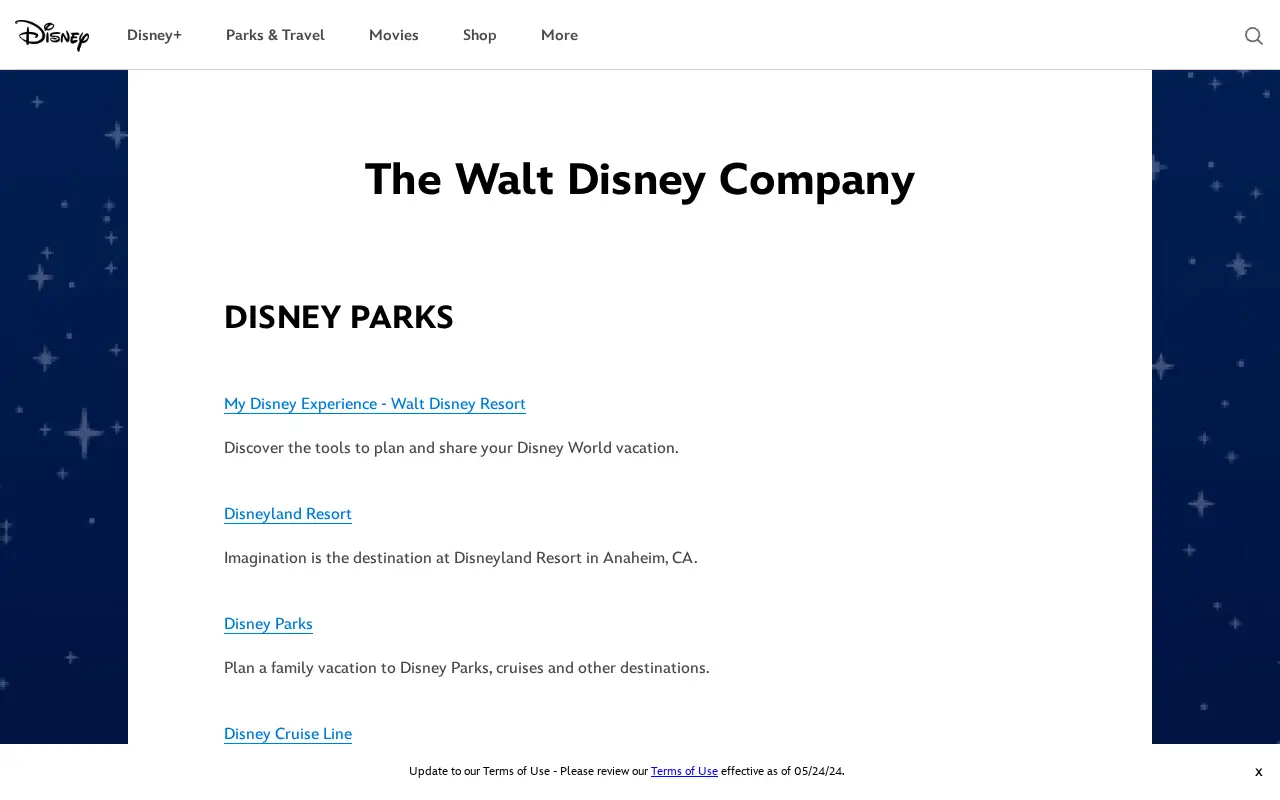This screenshot has height=800, width=1280.
Task: Open the search magnifier icon
Action: (x=1253, y=36)
